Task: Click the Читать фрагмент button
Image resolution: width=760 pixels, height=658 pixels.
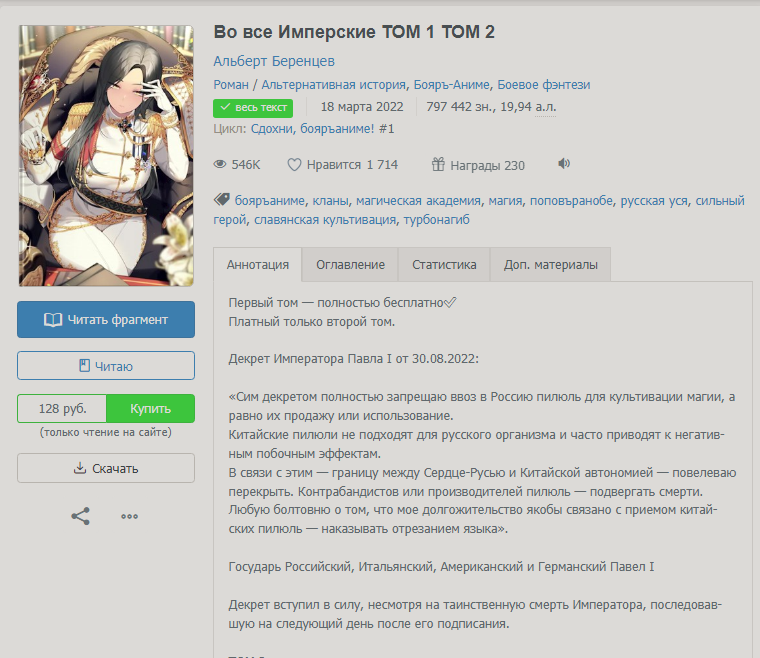Action: click(x=106, y=319)
